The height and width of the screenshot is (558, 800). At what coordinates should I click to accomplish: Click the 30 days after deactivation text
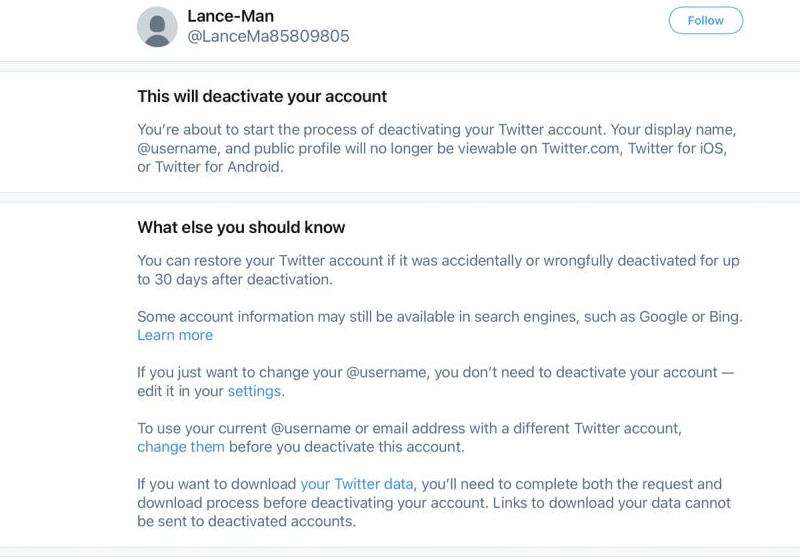[234, 280]
